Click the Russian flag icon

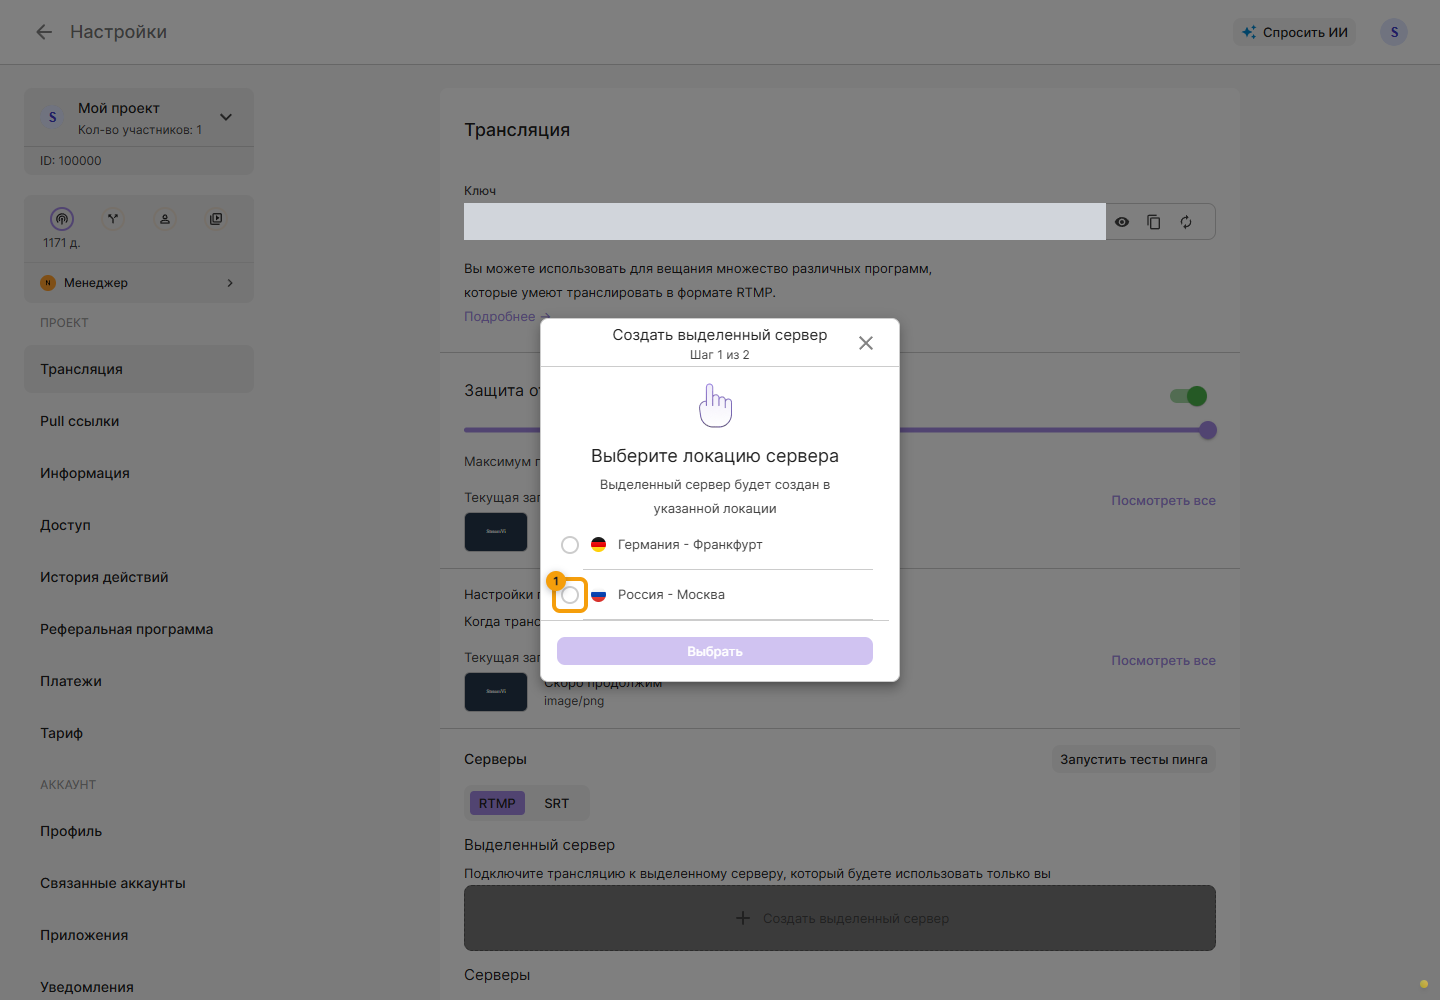coord(599,595)
